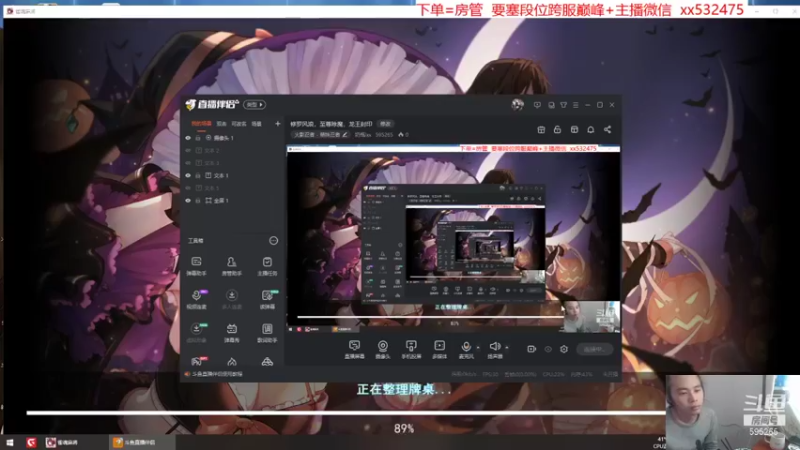Open Windows Start button
This screenshot has width=800, height=450.
pos(10,442)
